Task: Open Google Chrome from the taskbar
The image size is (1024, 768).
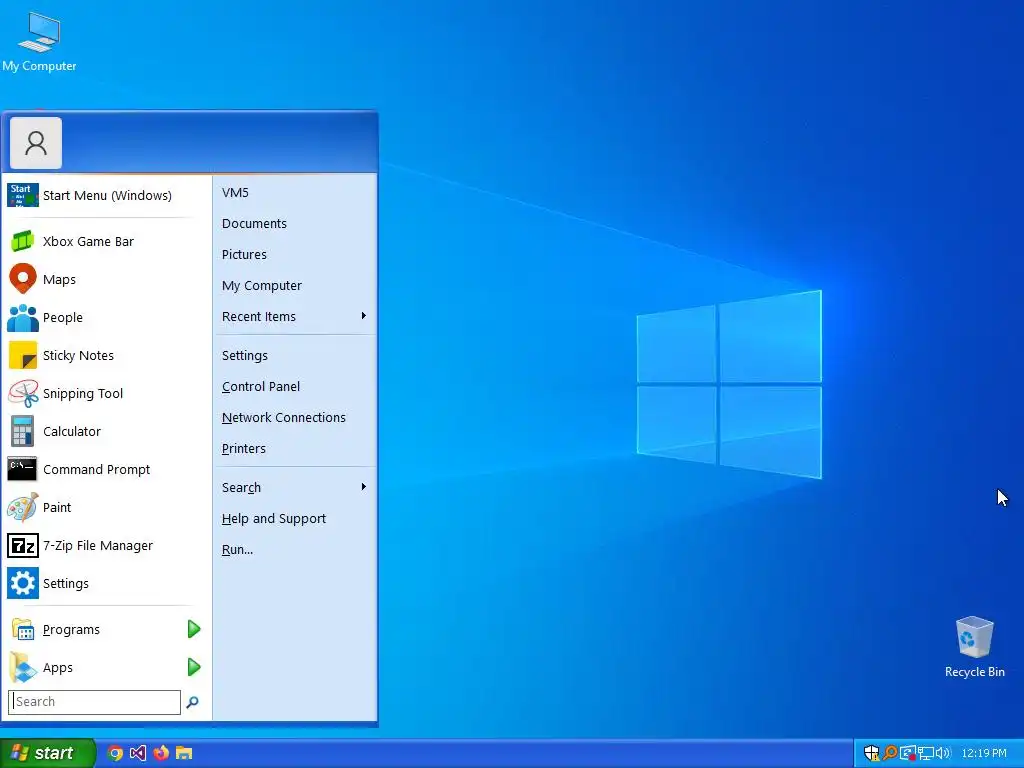Action: coord(115,753)
